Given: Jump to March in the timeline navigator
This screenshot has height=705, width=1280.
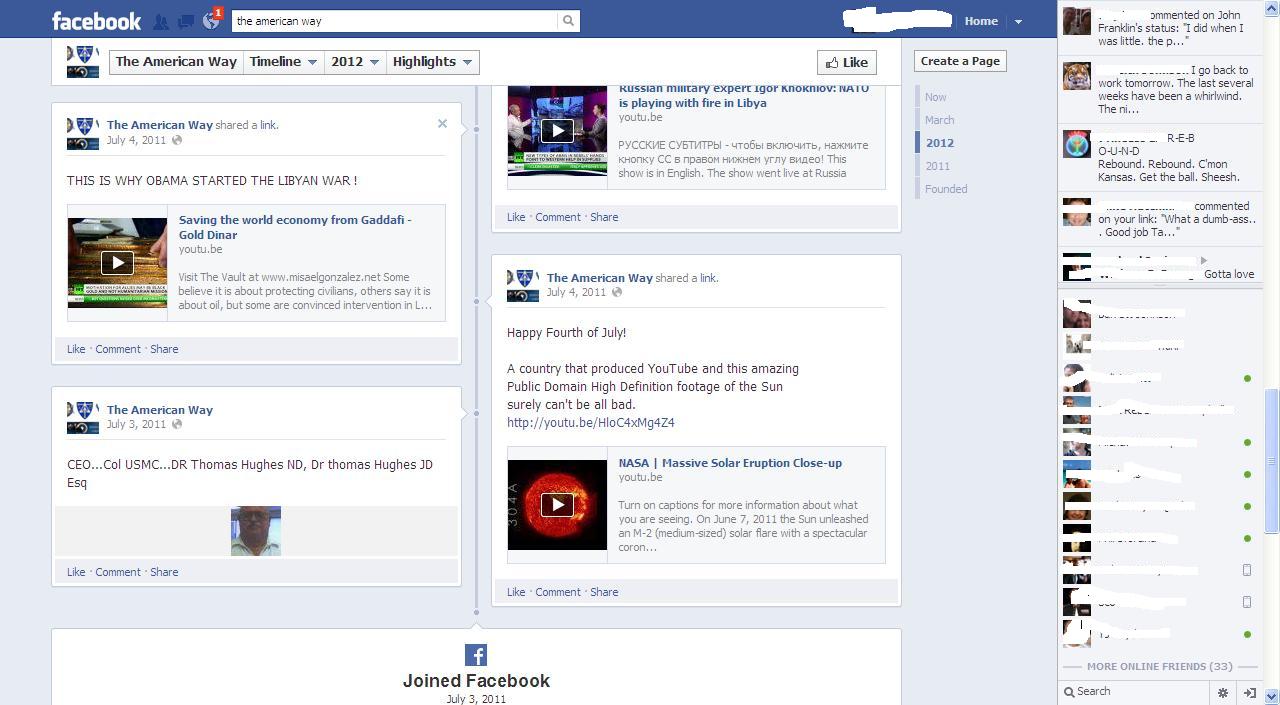Looking at the screenshot, I should pyautogui.click(x=940, y=120).
